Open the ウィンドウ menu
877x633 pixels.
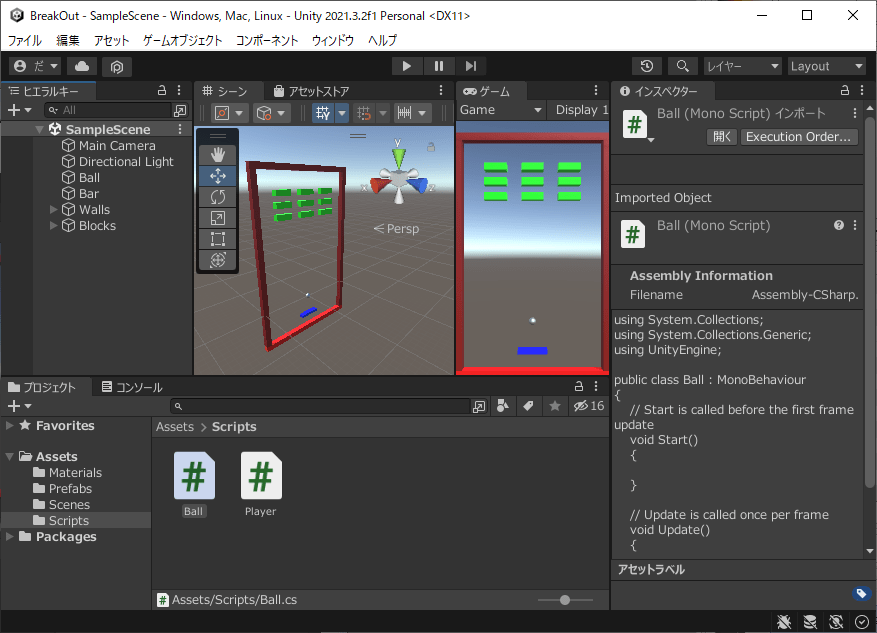click(333, 40)
